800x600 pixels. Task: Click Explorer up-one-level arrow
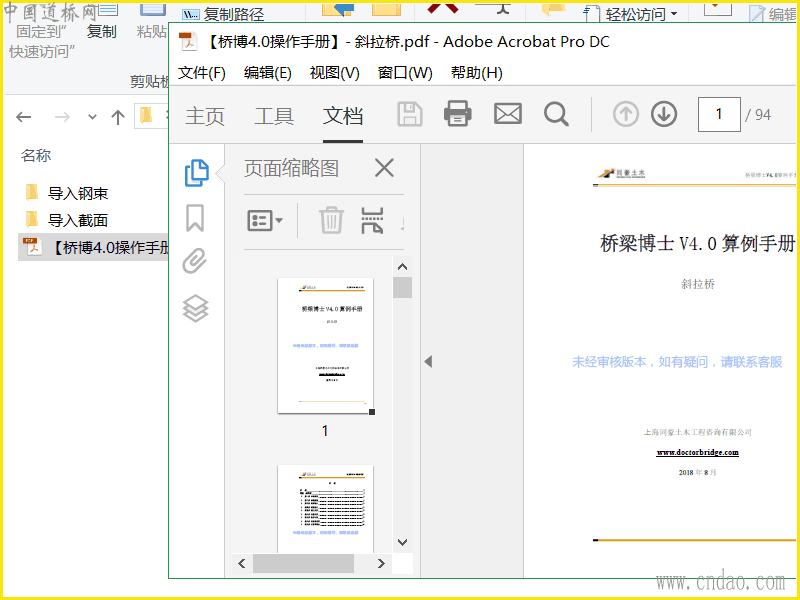[118, 117]
